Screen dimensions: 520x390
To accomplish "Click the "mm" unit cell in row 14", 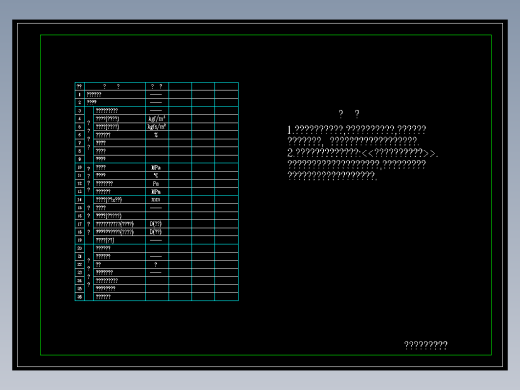I will (x=157, y=200).
